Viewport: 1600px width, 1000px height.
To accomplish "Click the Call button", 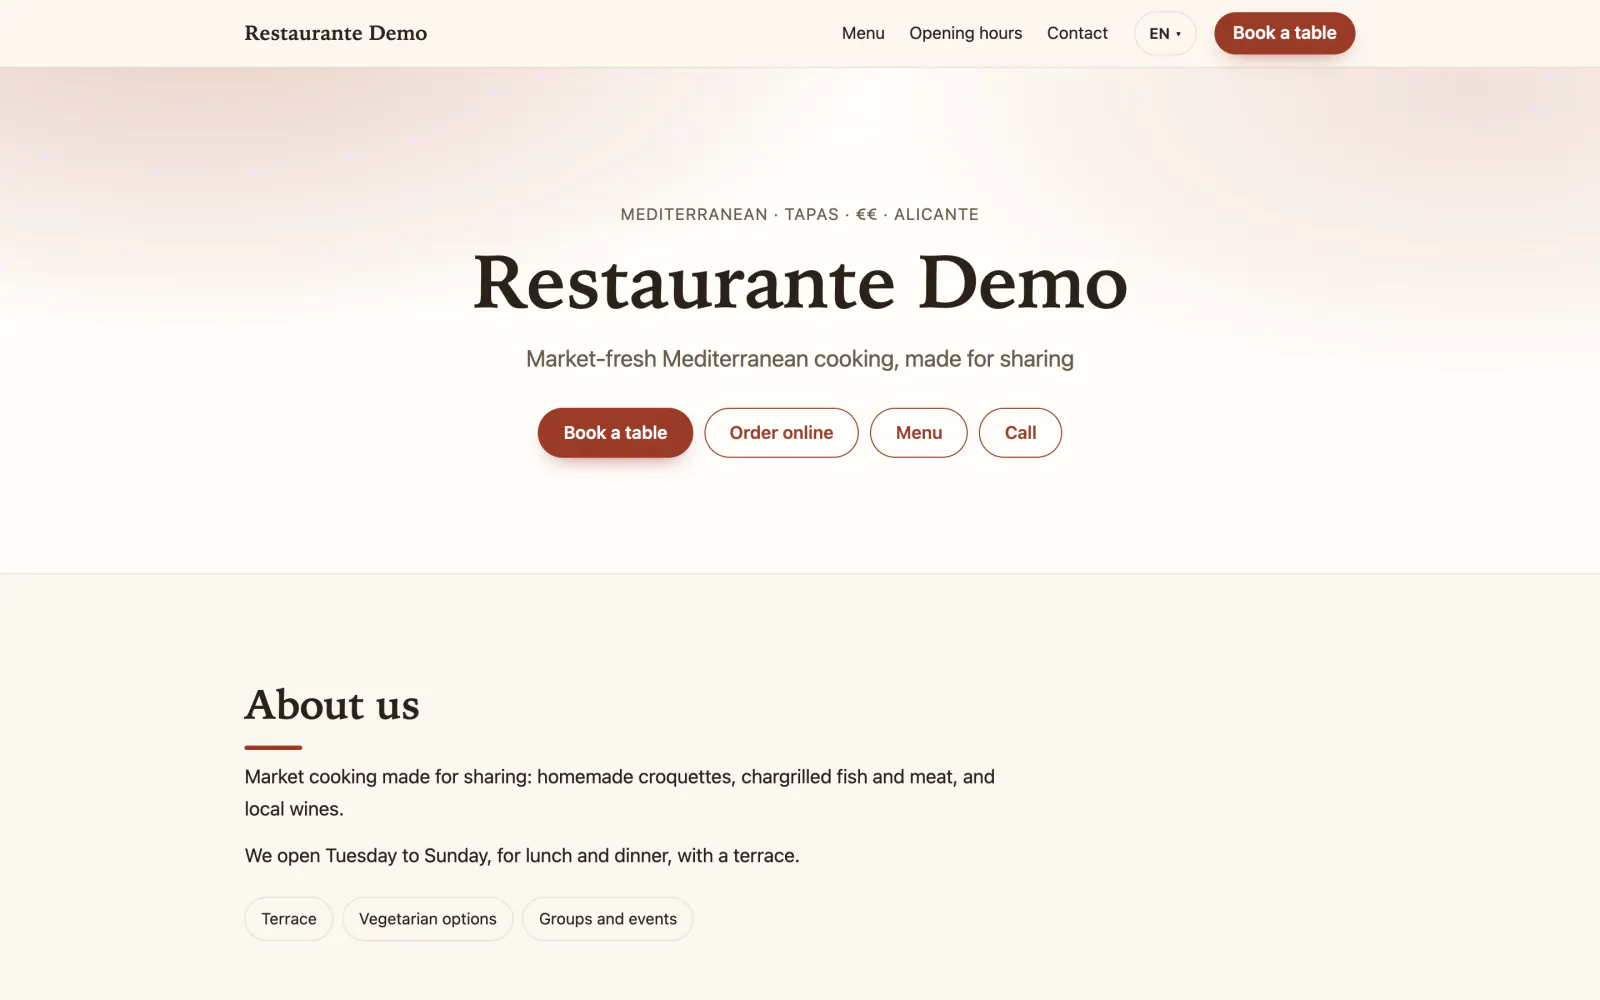I will coord(1020,433).
